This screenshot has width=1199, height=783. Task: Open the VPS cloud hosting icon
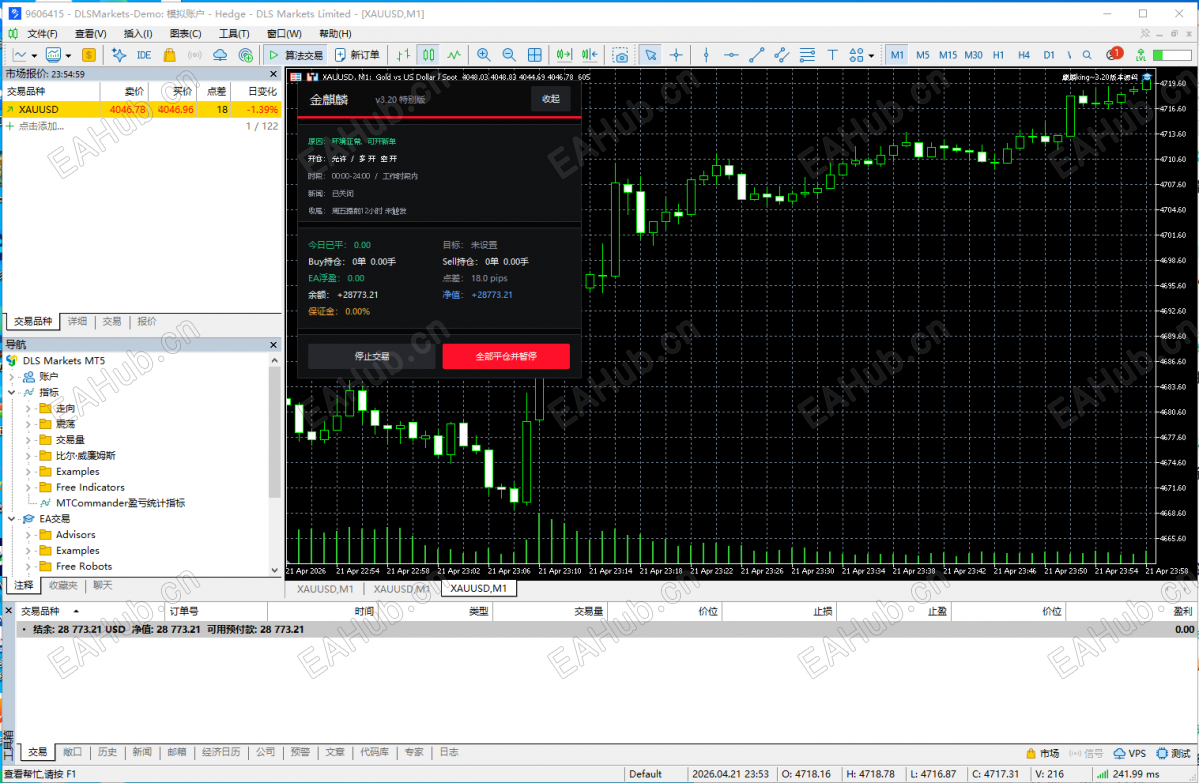(220, 55)
